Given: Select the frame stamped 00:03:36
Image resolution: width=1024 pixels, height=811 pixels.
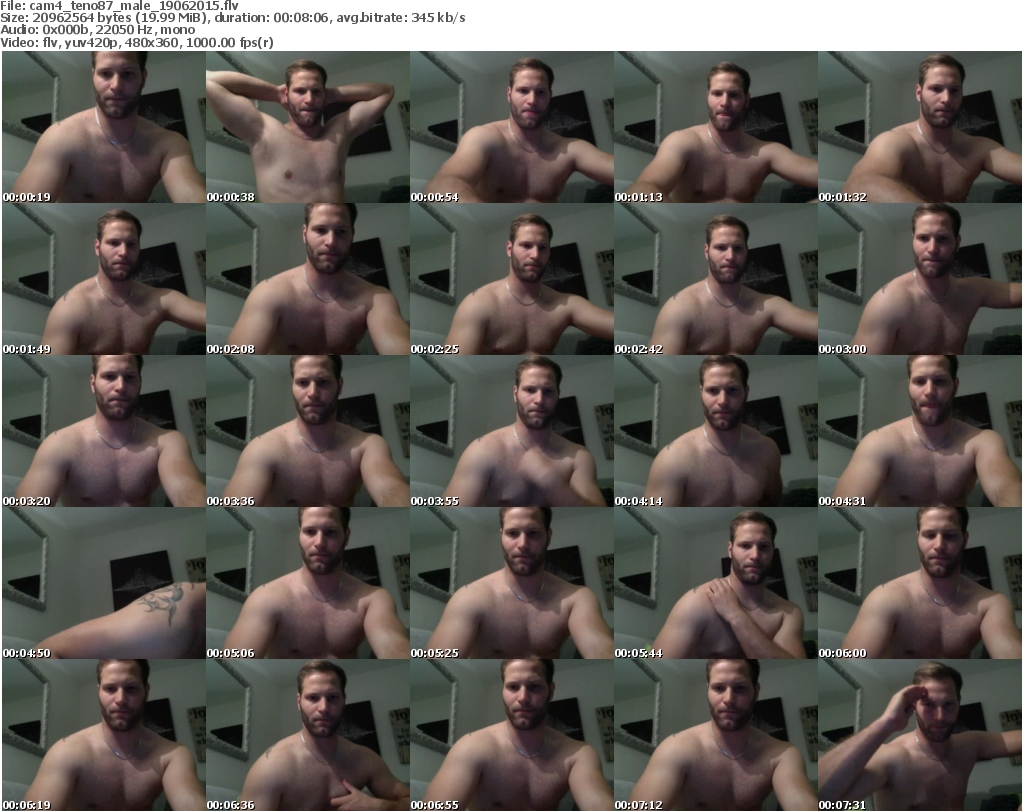Looking at the screenshot, I should [x=308, y=431].
